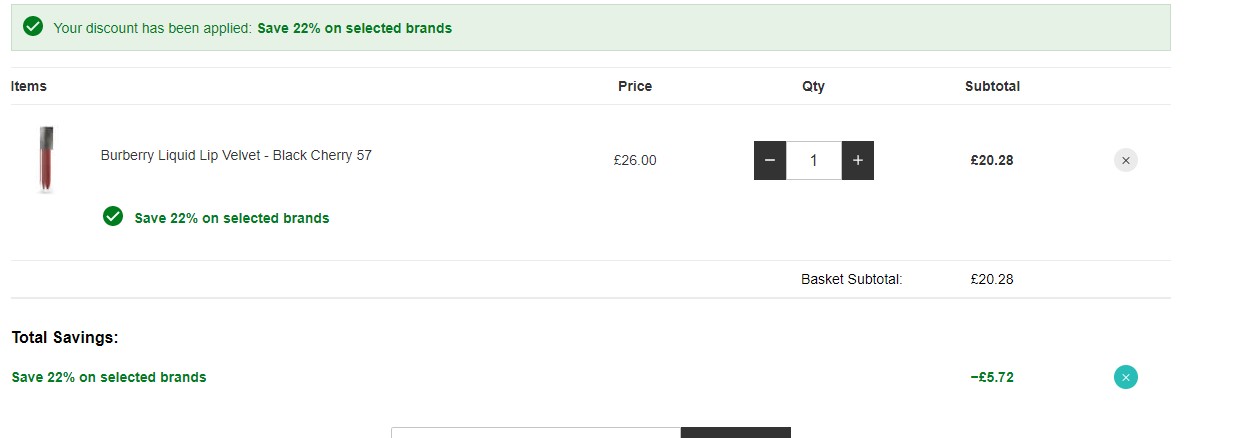Click the quantity input field showing 1

coord(814,160)
